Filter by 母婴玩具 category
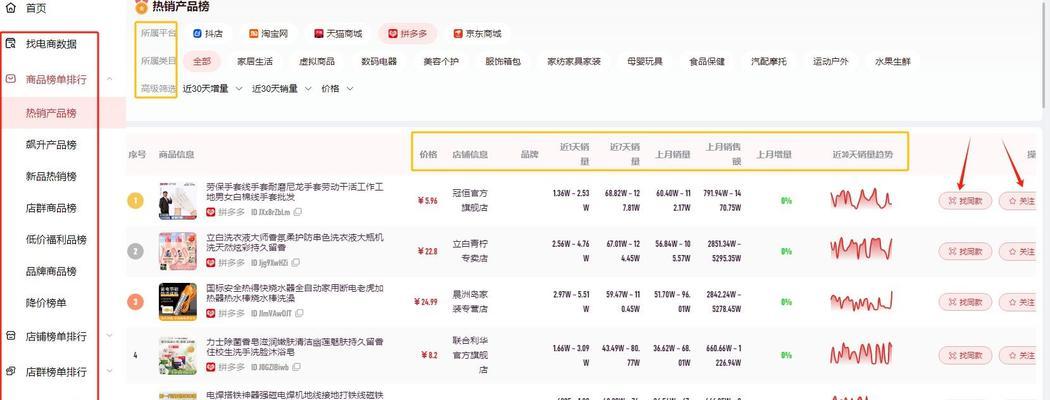This screenshot has height=400, width=1050. [x=645, y=61]
